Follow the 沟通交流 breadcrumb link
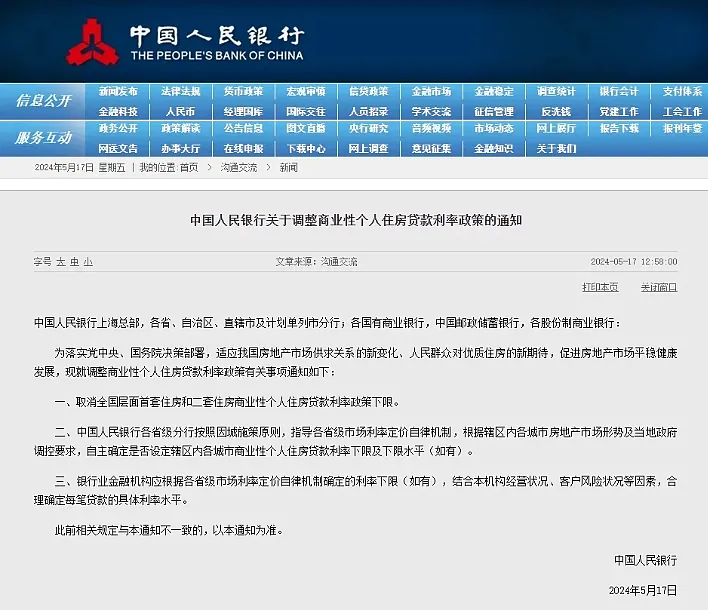The image size is (708, 610). coord(239,168)
